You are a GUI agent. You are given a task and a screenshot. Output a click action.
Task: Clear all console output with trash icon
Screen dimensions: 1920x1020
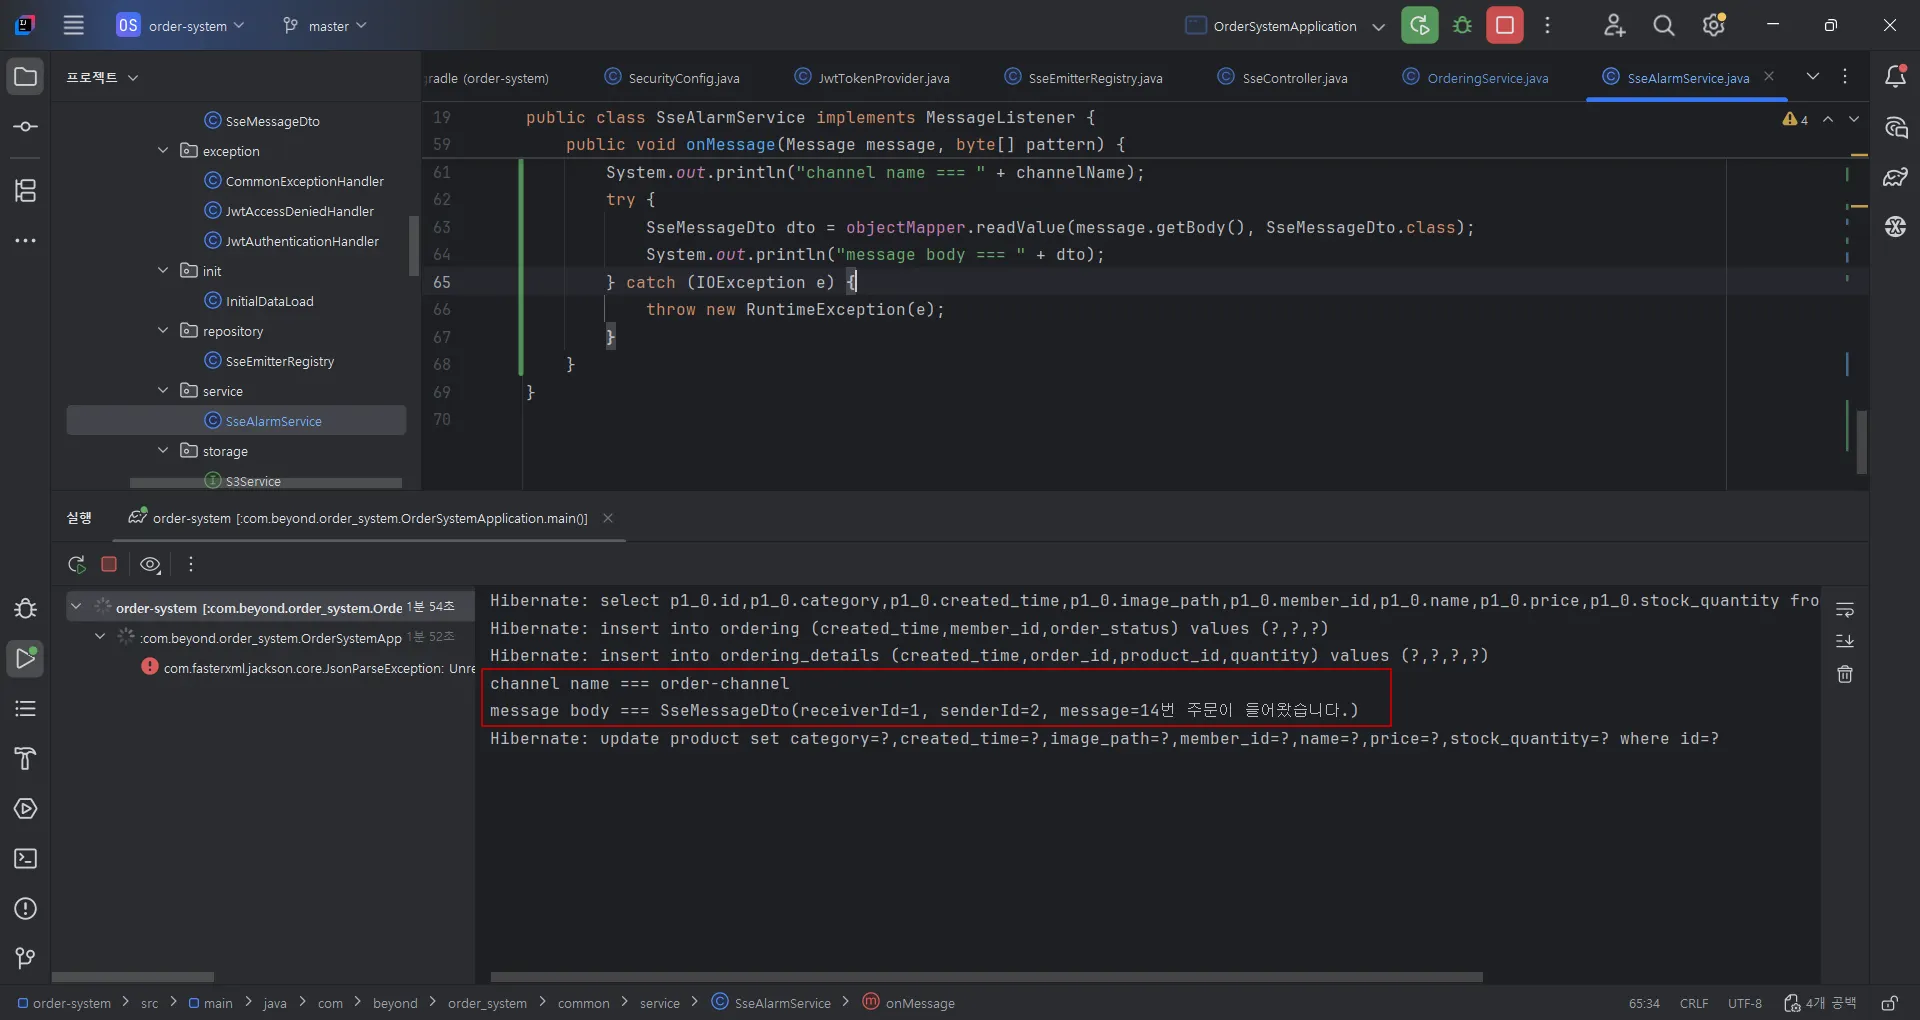pyautogui.click(x=1845, y=675)
